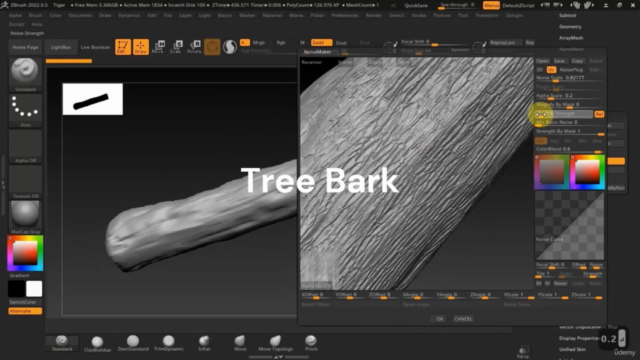Viewport: 640px width, 360px height.
Task: Expand the Display Properties section
Action: (x=579, y=338)
